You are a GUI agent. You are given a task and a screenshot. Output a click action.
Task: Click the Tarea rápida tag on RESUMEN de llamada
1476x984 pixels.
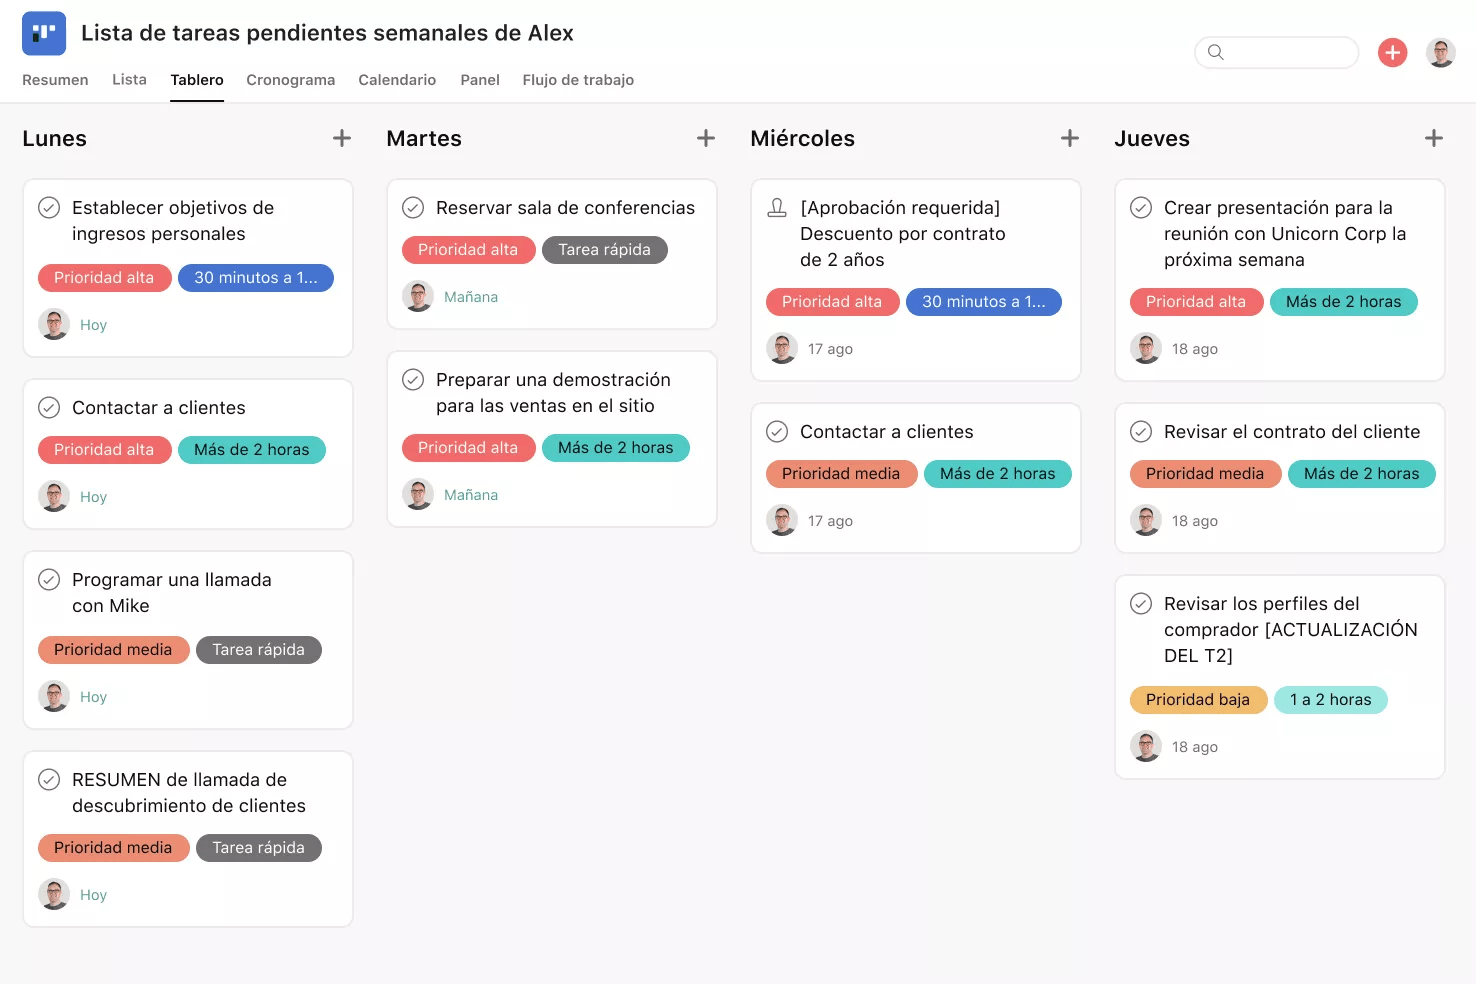pyautogui.click(x=258, y=848)
